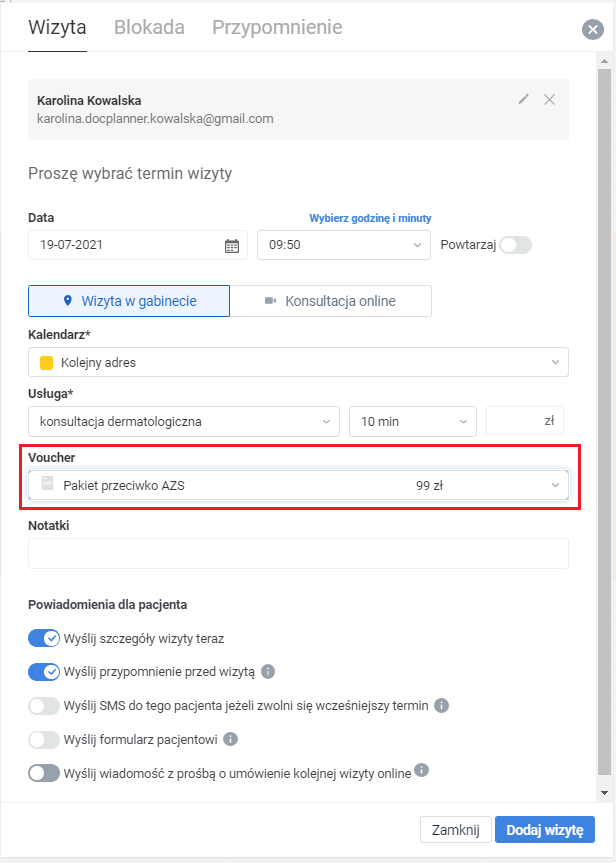This screenshot has height=863, width=616.
Task: Click the pencil icon to edit Karolina Kowalska
Action: pos(523,99)
